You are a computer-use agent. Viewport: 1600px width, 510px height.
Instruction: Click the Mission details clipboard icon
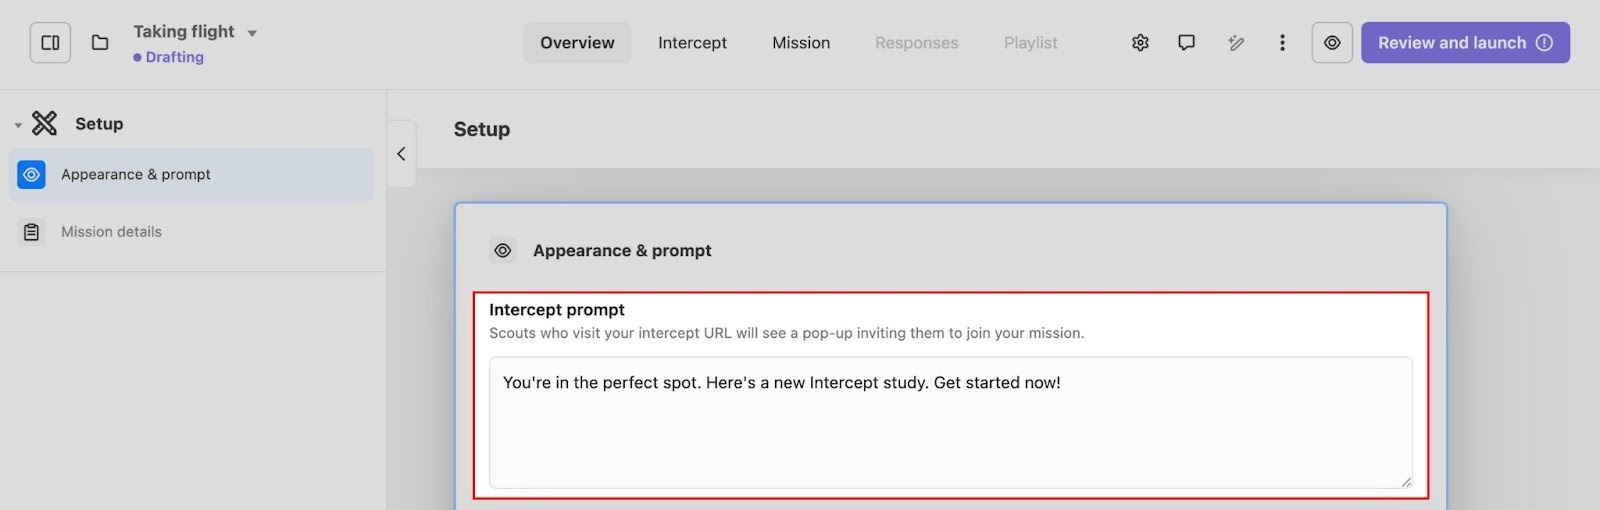click(32, 232)
